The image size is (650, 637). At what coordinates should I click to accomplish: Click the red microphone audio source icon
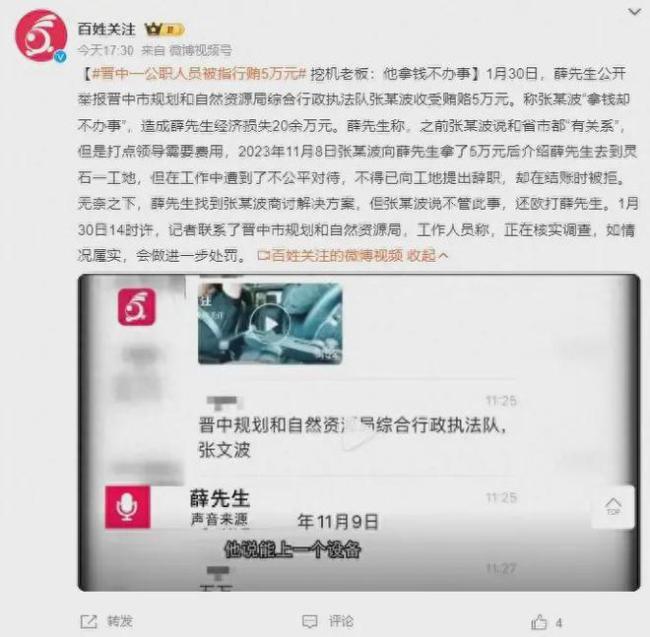(128, 507)
